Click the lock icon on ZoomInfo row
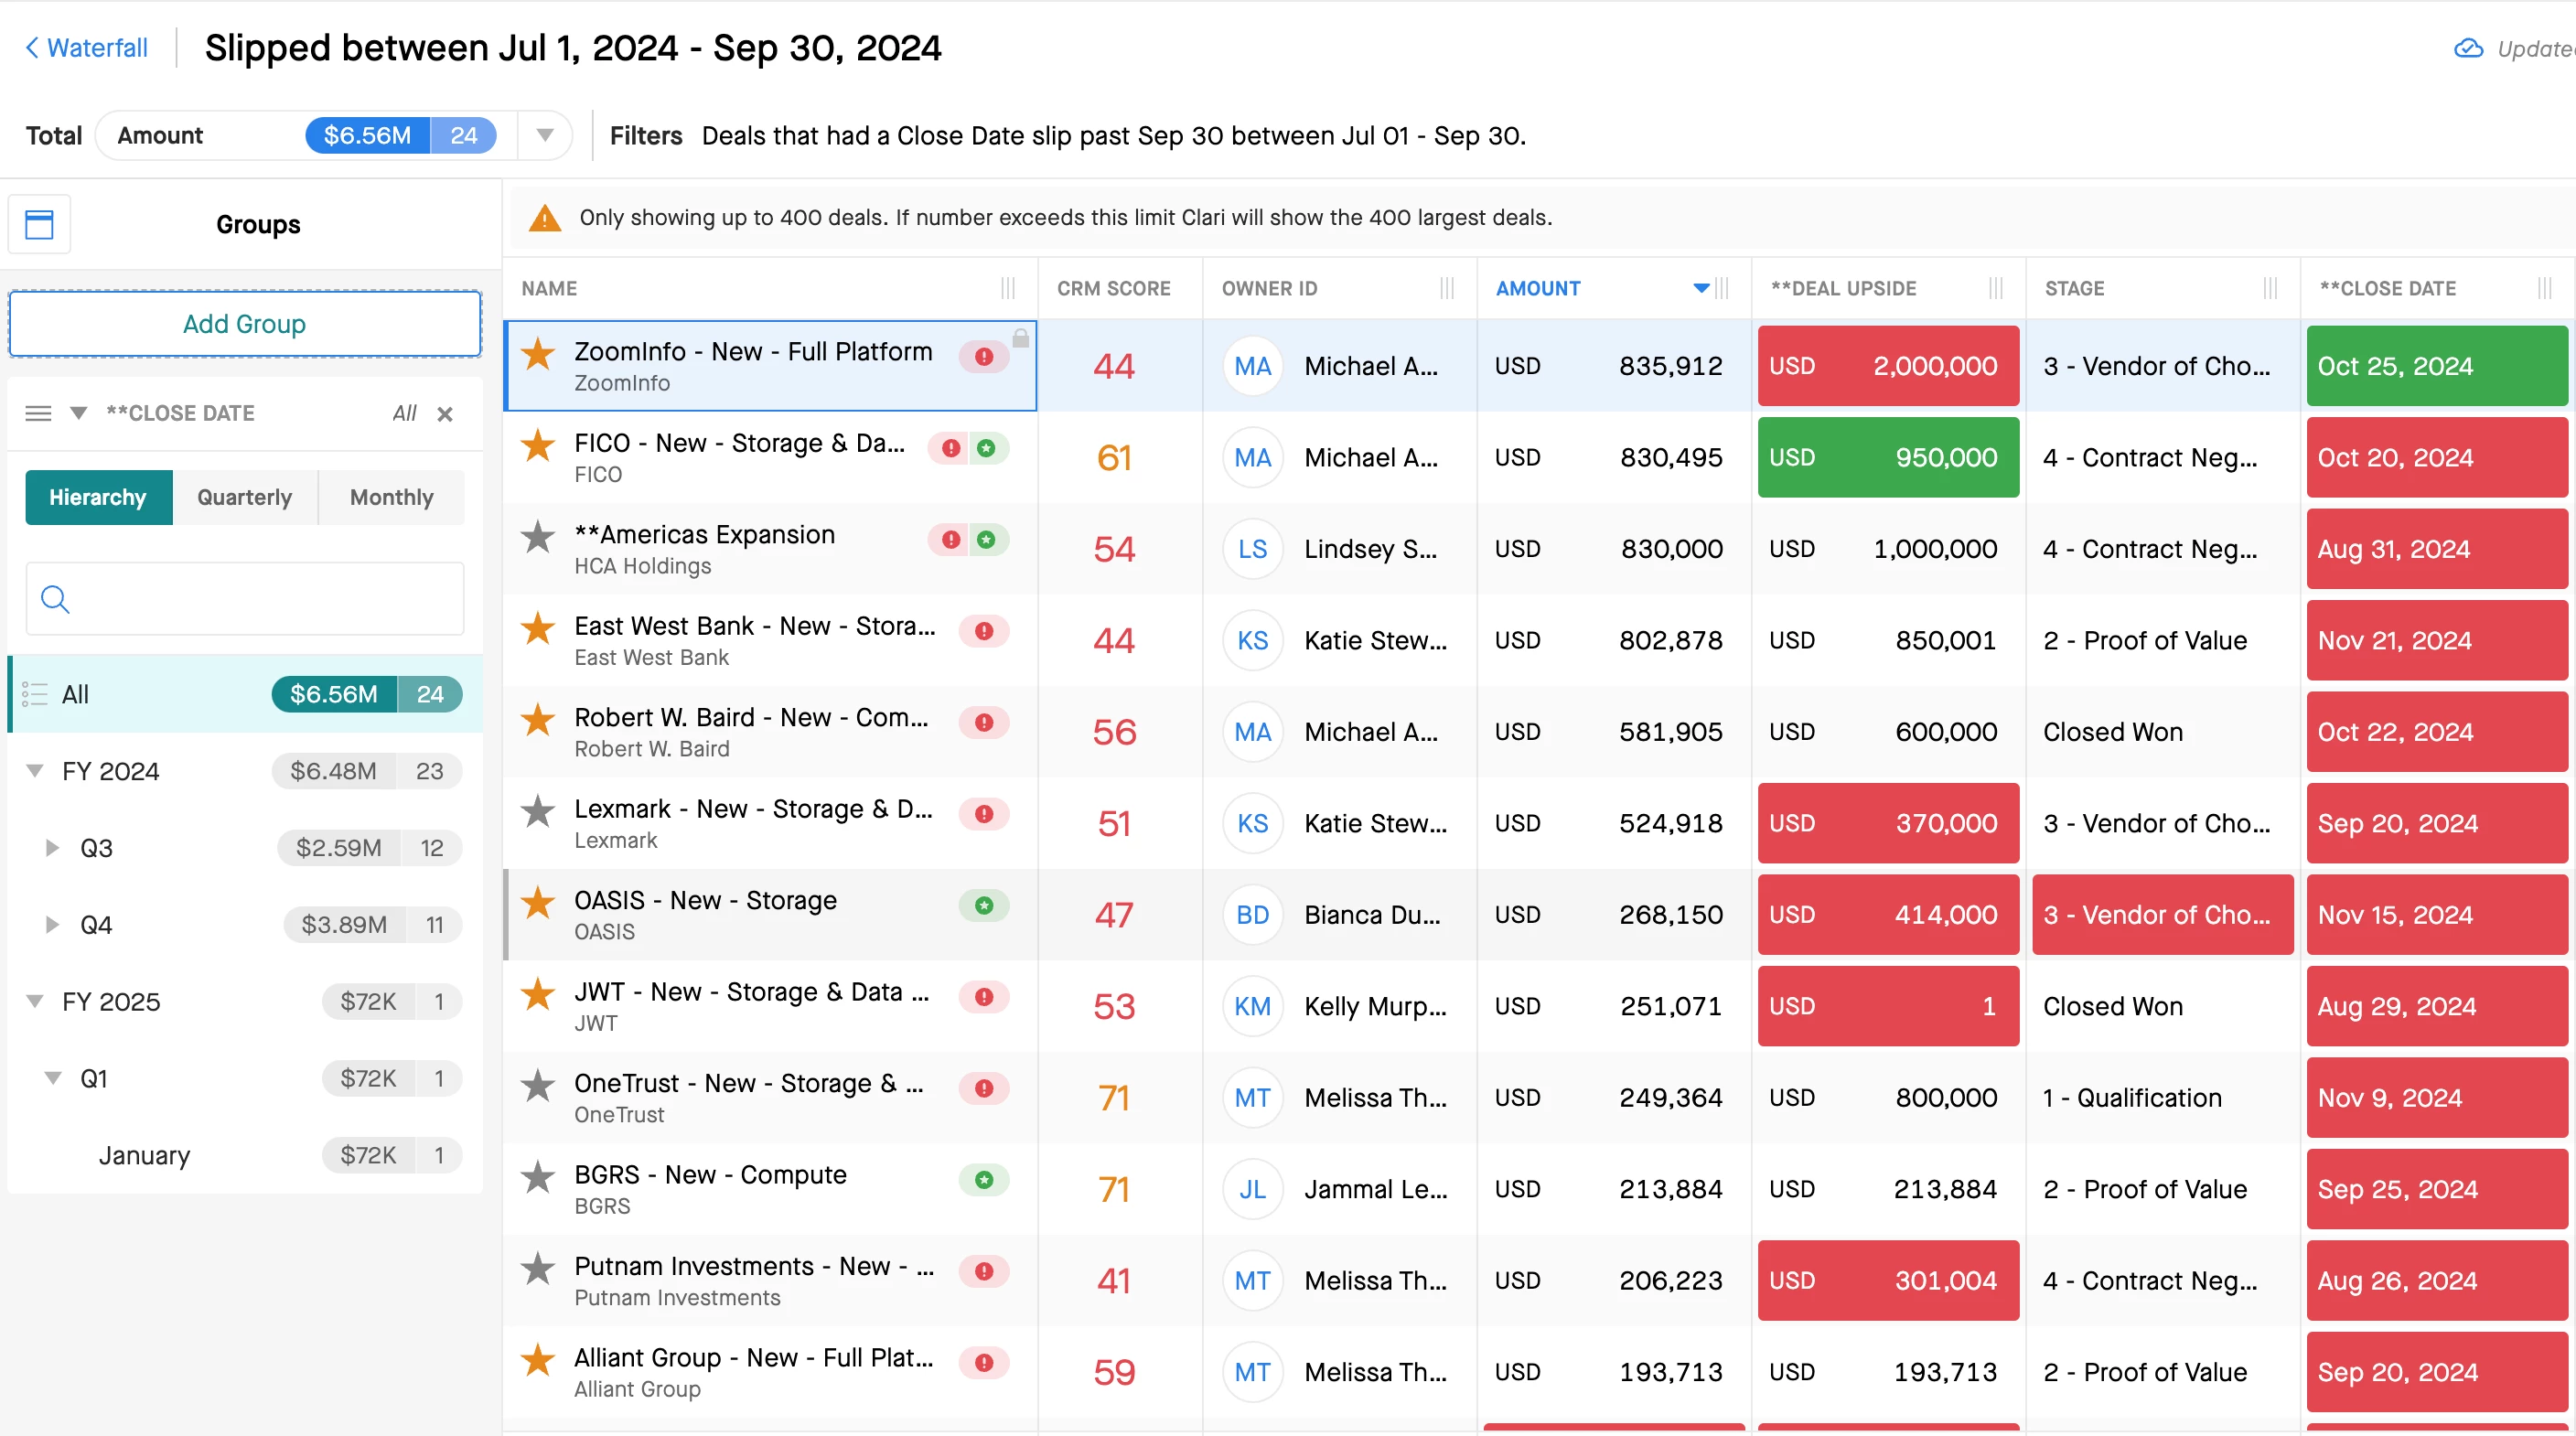The height and width of the screenshot is (1436, 2576). (x=1020, y=338)
